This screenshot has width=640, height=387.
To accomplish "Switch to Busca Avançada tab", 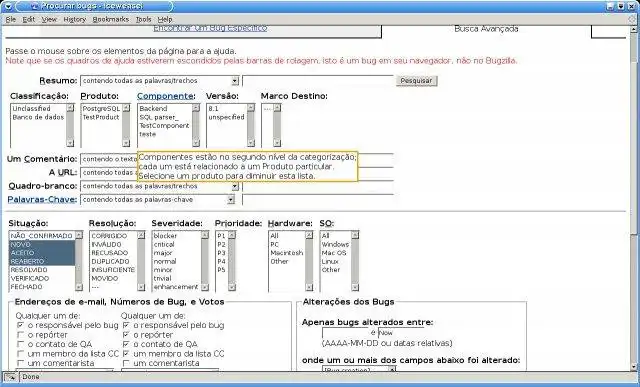I will coord(486,29).
